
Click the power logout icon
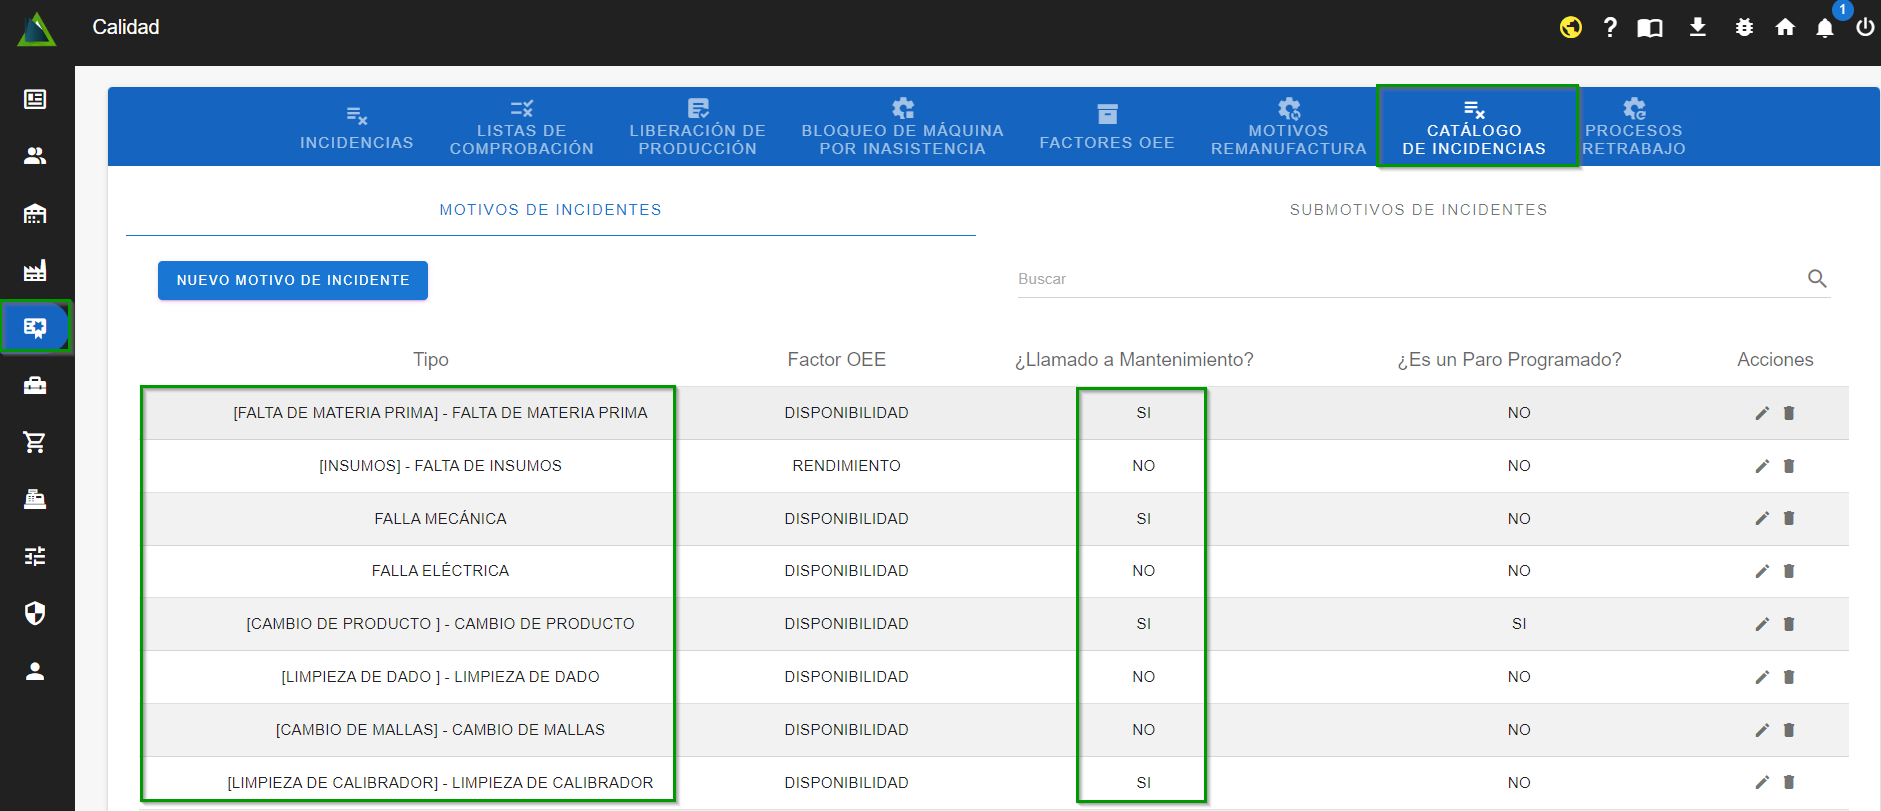[x=1865, y=28]
